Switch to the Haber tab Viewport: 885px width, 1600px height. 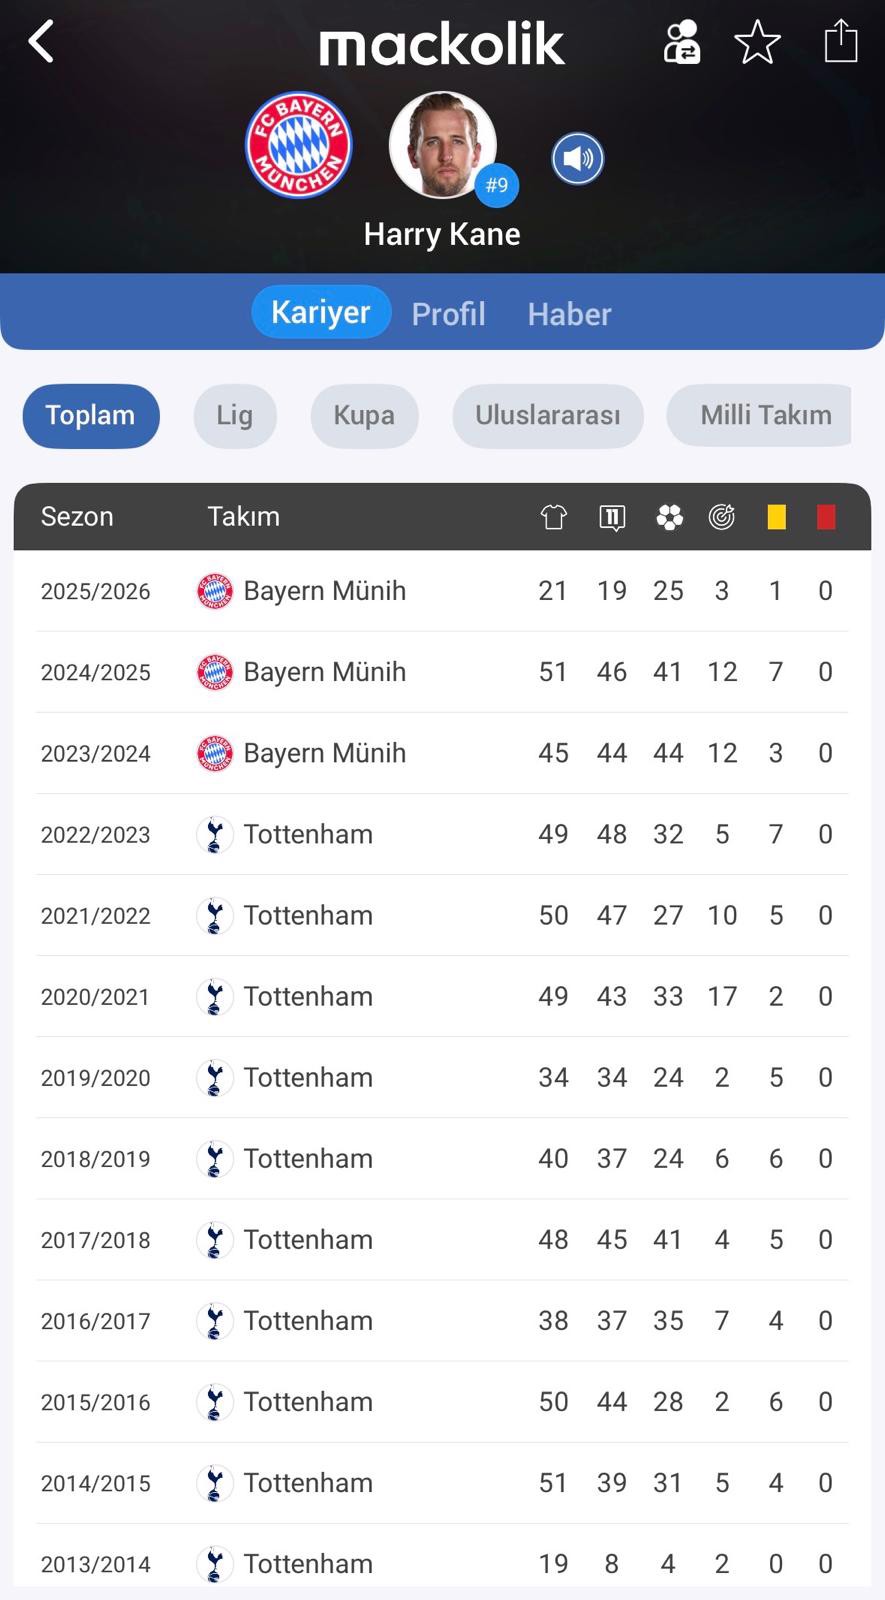point(569,314)
